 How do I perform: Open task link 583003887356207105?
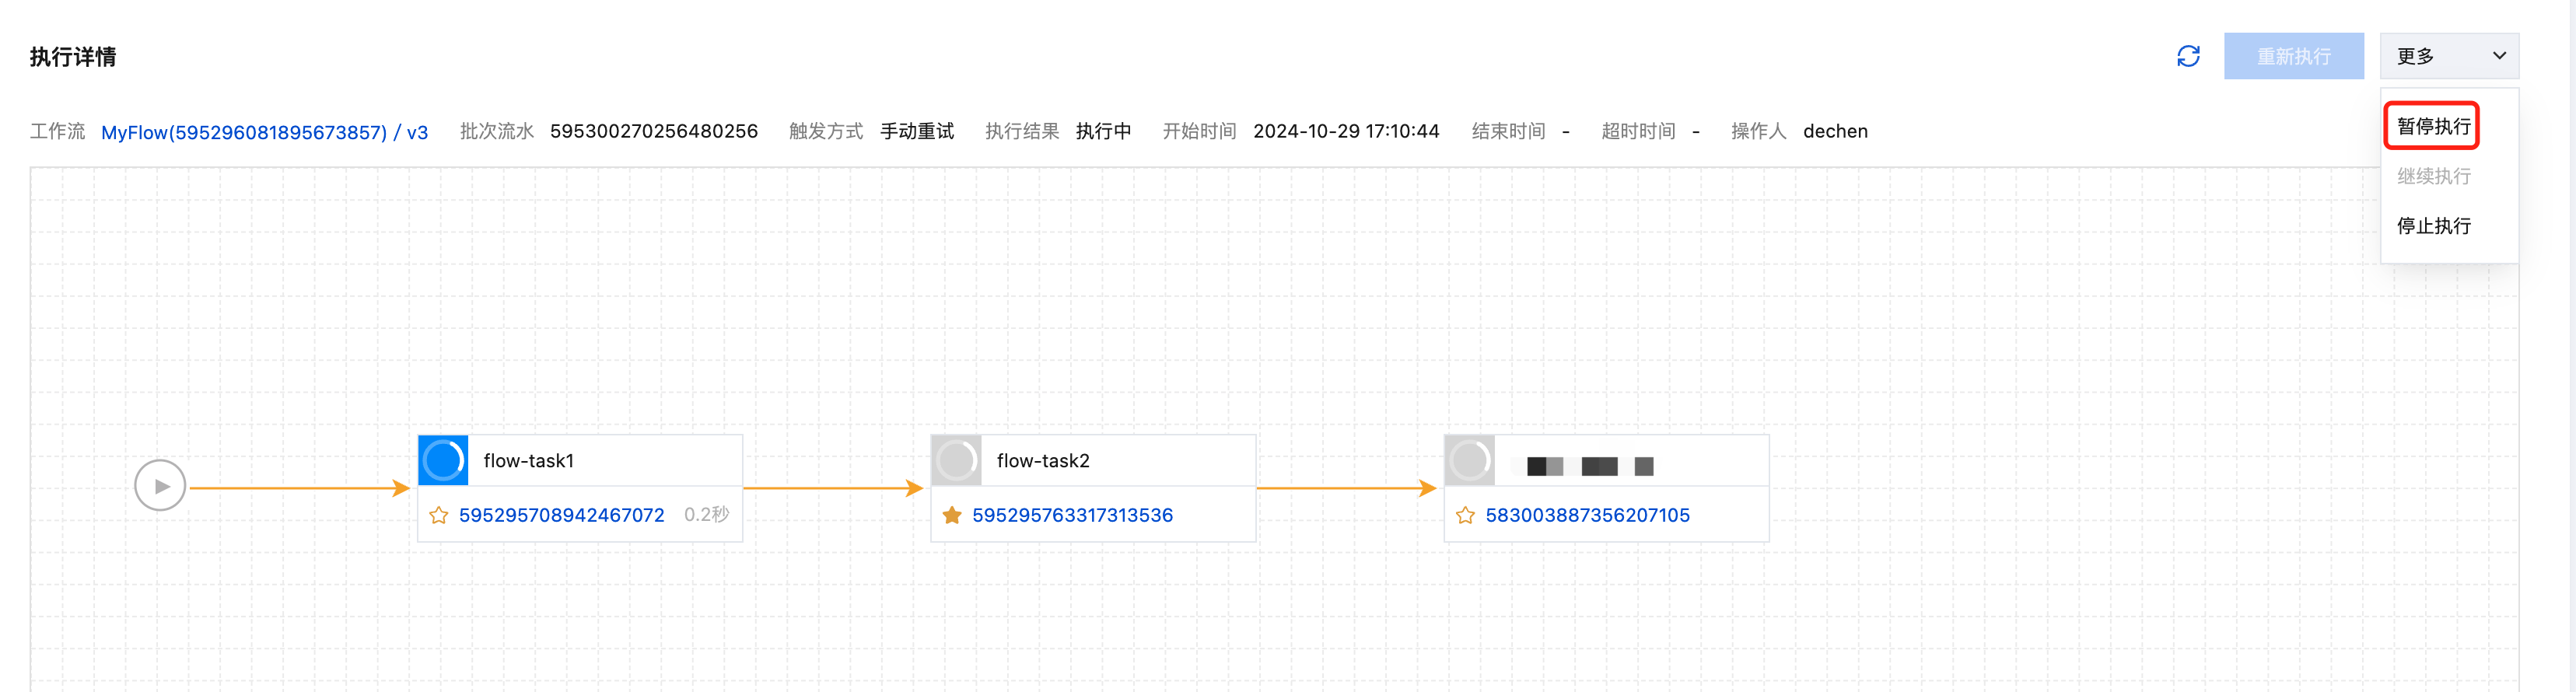coord(1587,515)
